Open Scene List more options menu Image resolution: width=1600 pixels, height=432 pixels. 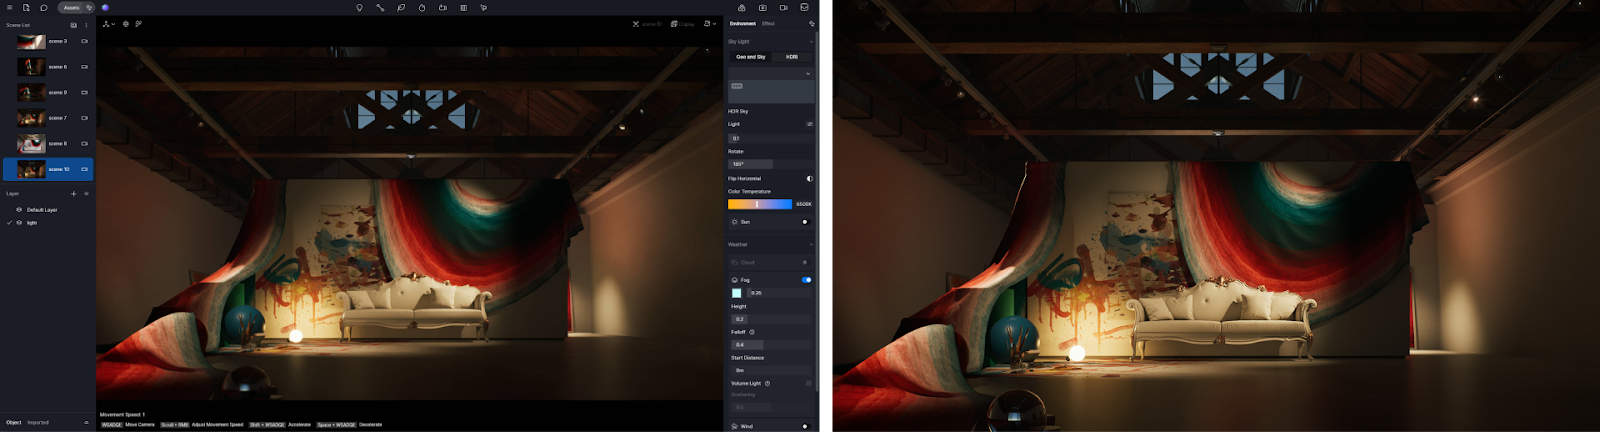coord(86,25)
